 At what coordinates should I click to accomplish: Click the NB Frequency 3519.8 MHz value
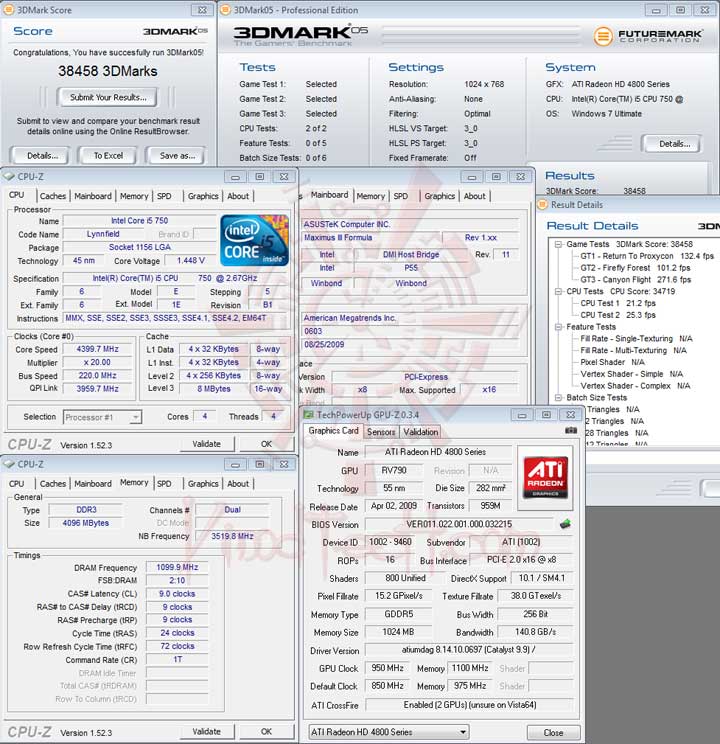coord(232,536)
